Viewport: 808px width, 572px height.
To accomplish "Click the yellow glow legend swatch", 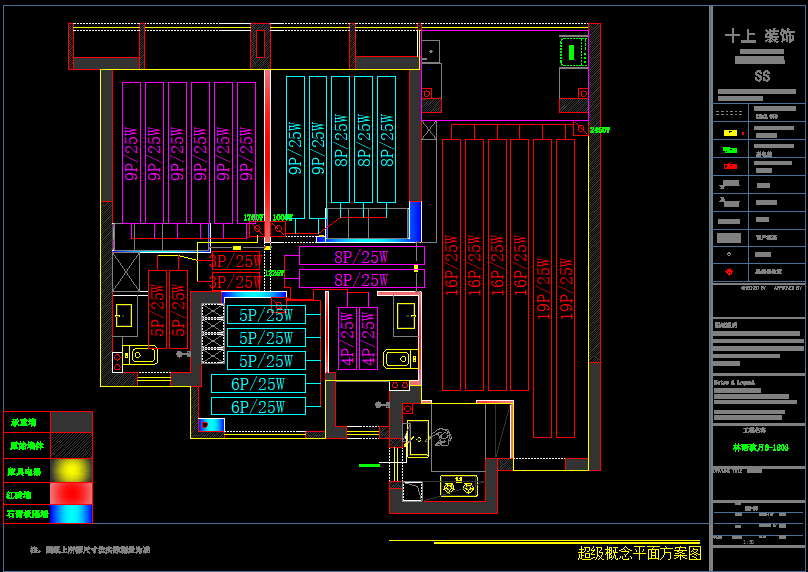I will coord(71,470).
